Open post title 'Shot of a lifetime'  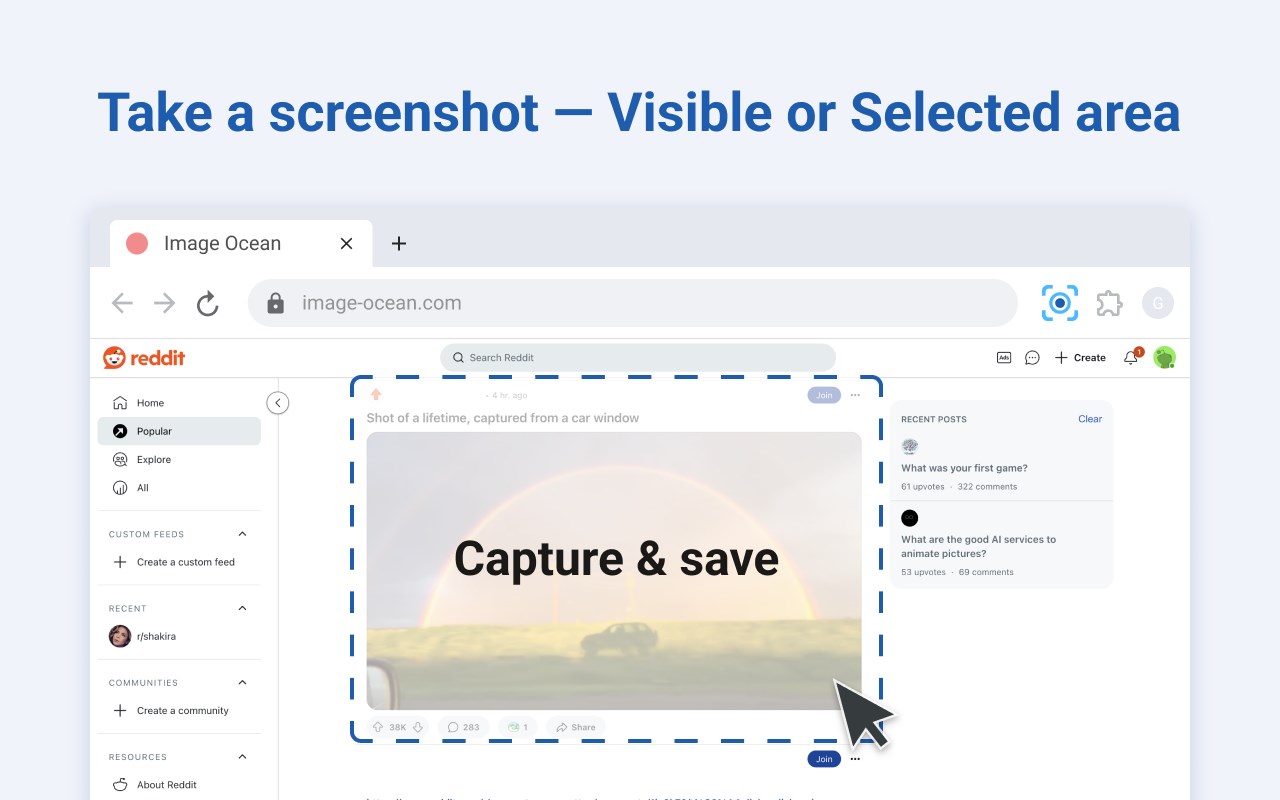pyautogui.click(x=503, y=418)
